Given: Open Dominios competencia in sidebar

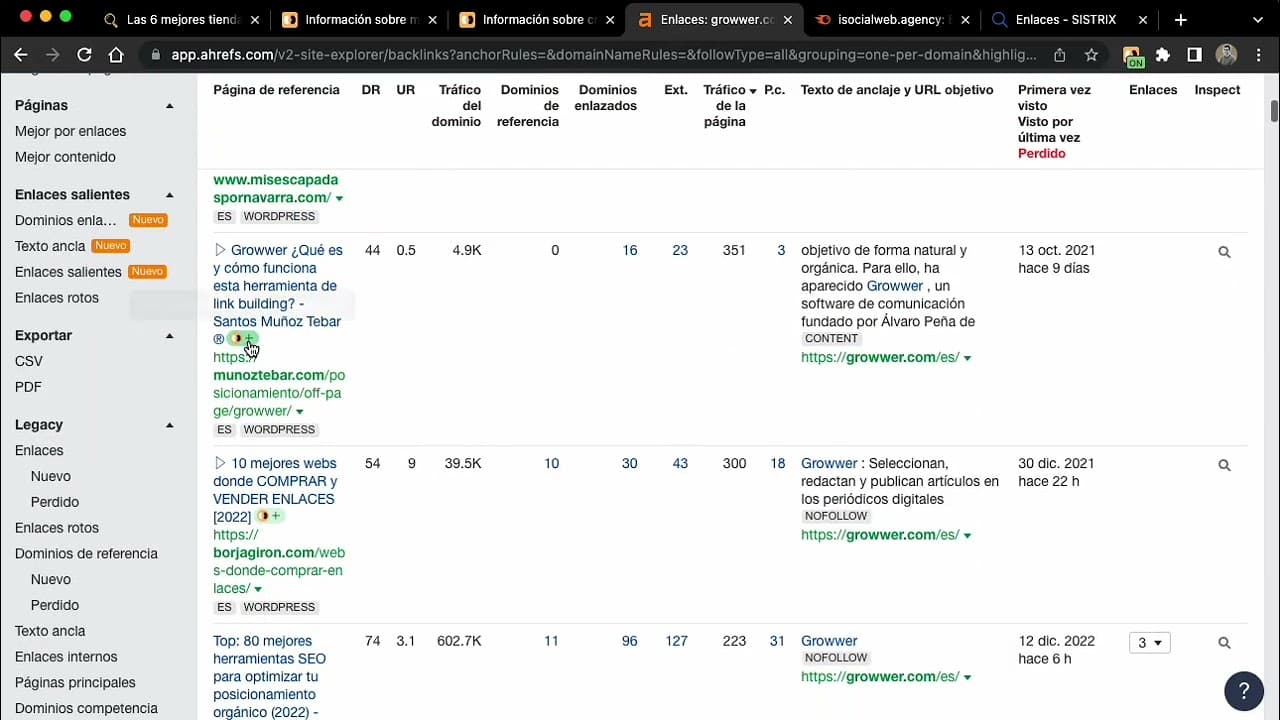Looking at the screenshot, I should coord(86,709).
